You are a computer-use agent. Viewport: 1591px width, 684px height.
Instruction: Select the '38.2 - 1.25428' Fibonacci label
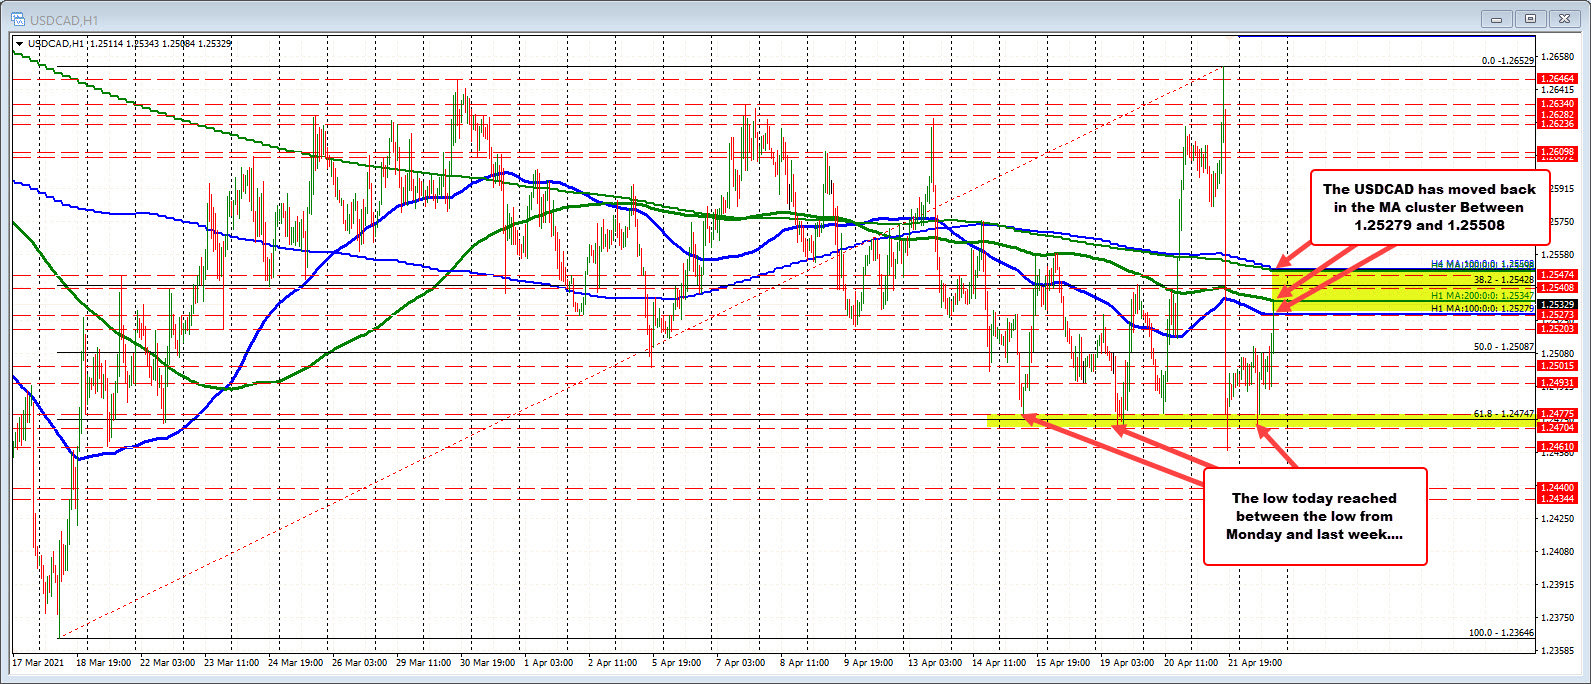(1505, 279)
